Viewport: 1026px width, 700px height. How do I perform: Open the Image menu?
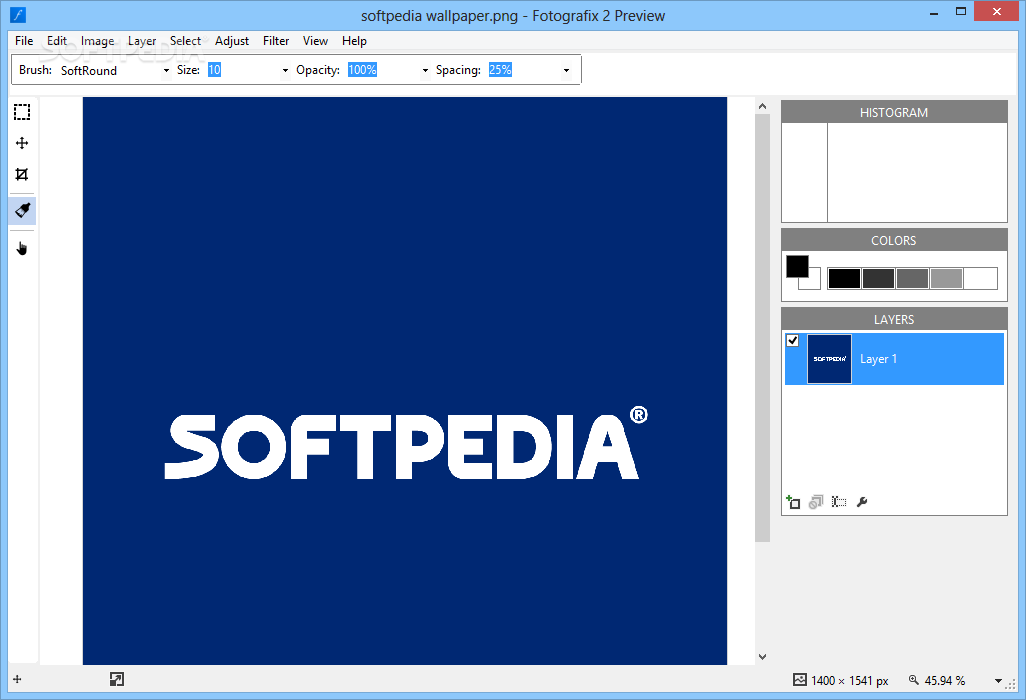[x=97, y=41]
